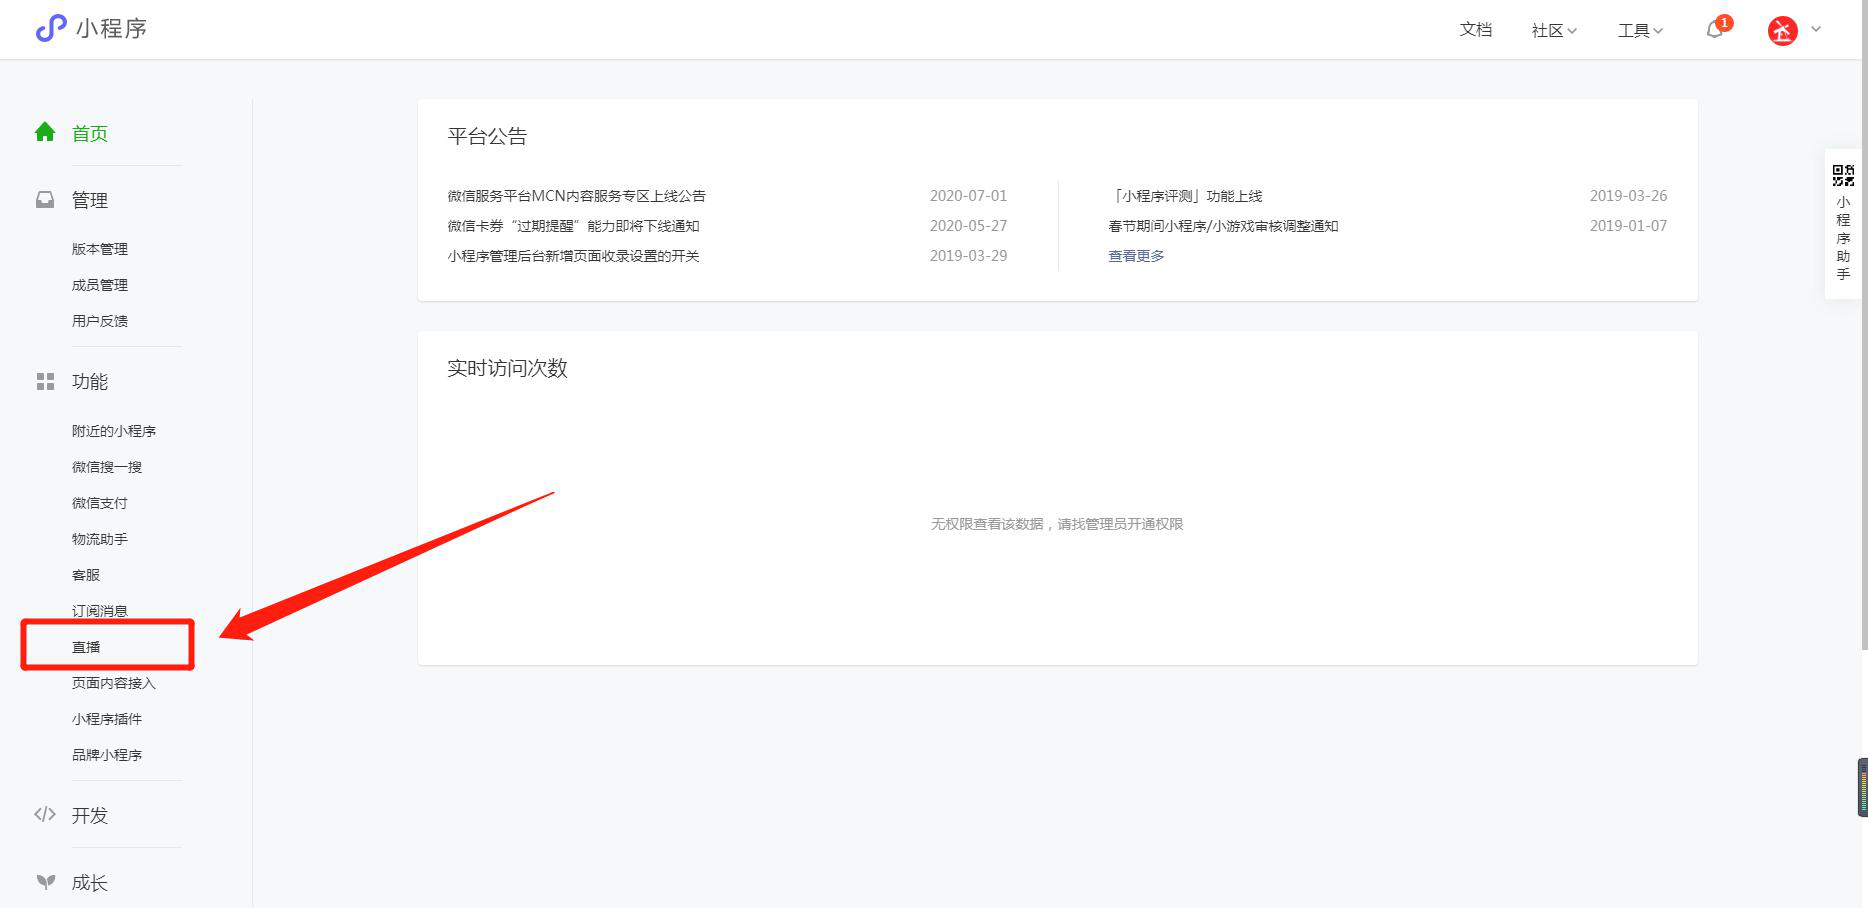Screen dimensions: 1868x908
Task: Open 直播 in the sidebar
Action: click(86, 647)
